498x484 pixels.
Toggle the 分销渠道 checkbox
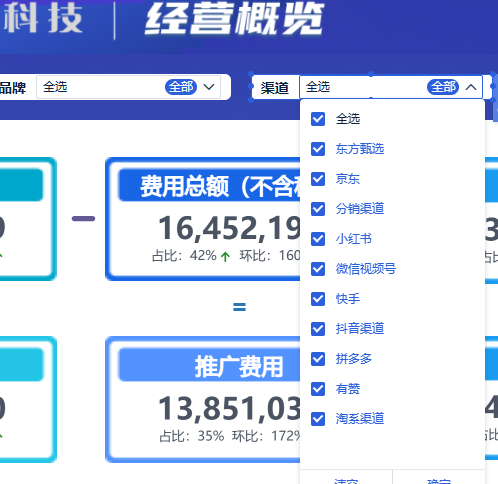(318, 209)
